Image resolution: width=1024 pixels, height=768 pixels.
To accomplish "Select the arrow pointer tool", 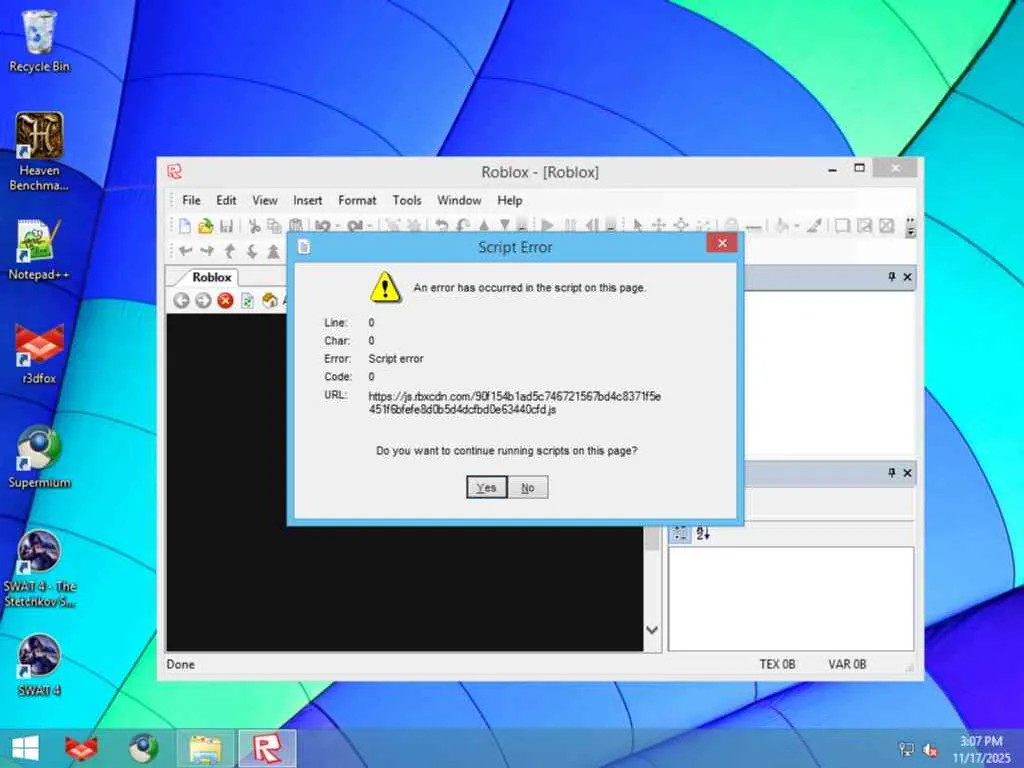I will pos(638,225).
